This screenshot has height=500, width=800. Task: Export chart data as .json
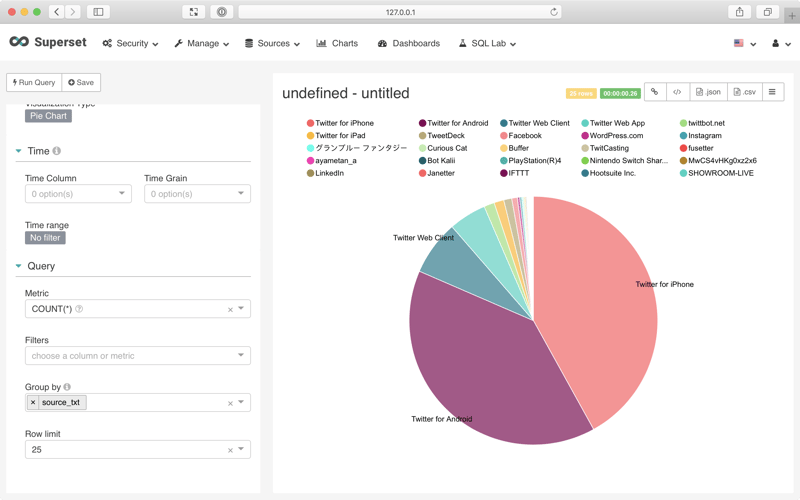pyautogui.click(x=708, y=92)
